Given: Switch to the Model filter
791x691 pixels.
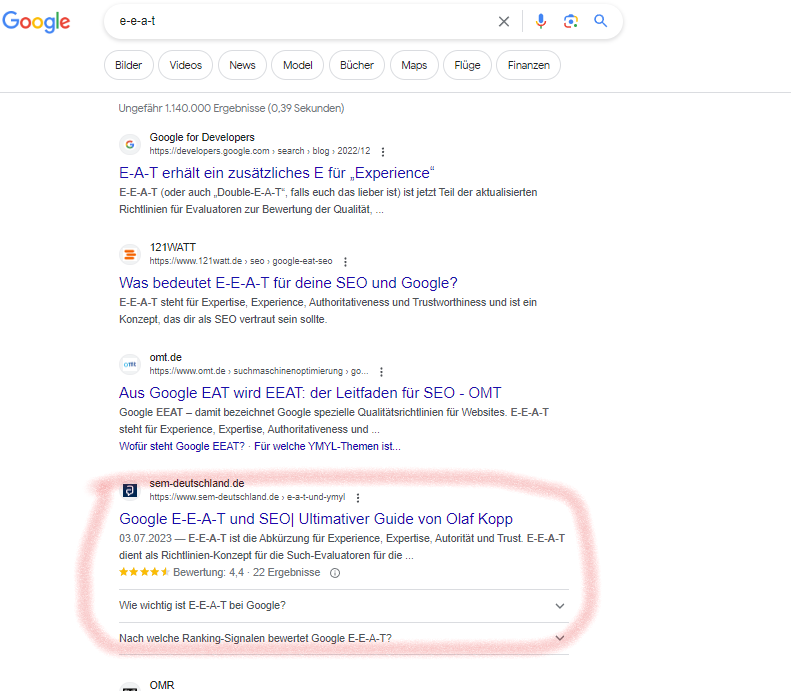Looking at the screenshot, I should [x=298, y=65].
